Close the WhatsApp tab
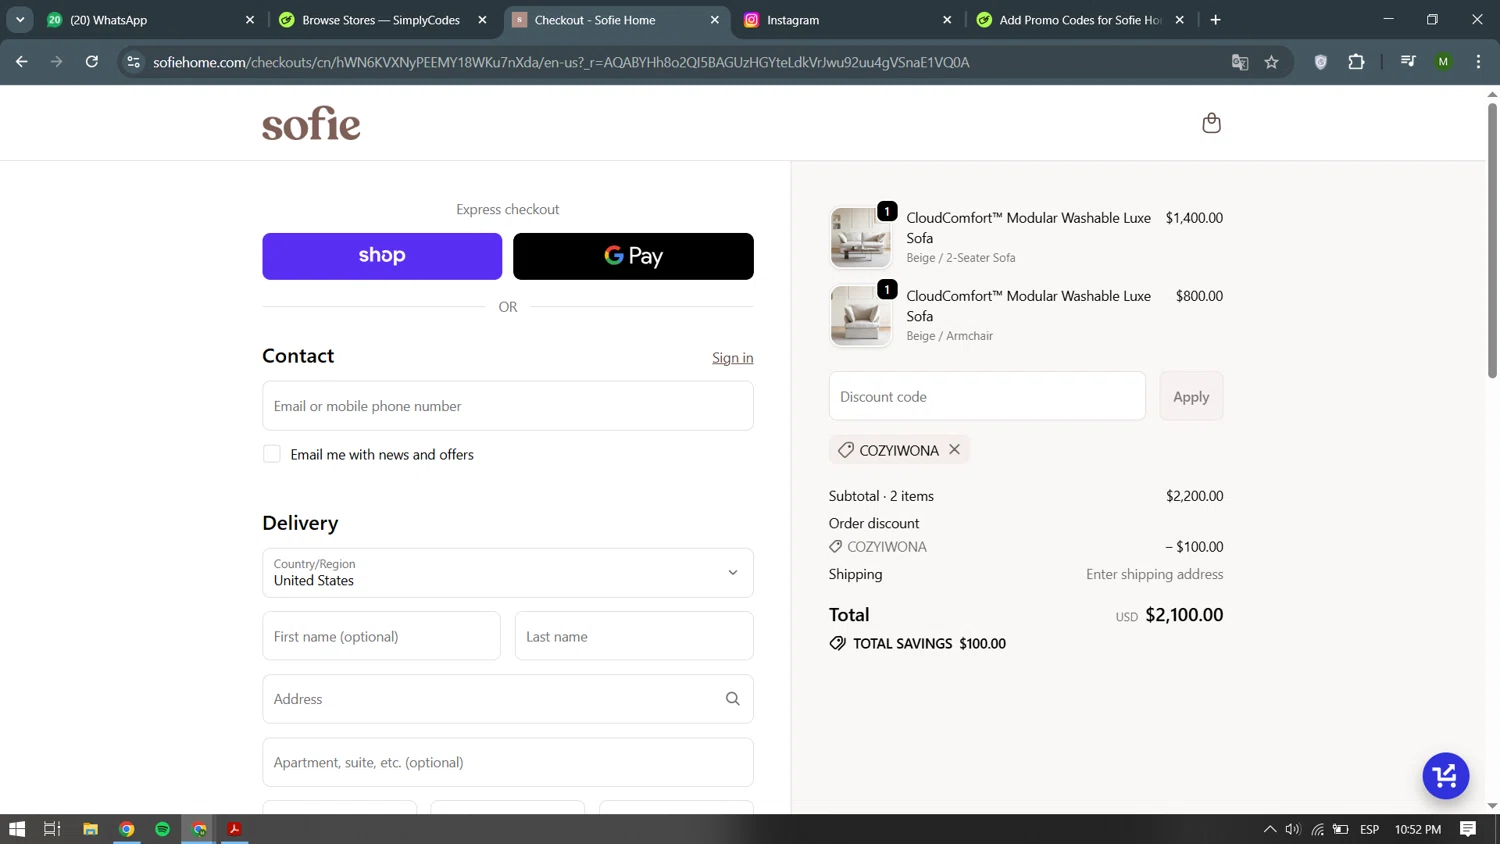The width and height of the screenshot is (1500, 844). 250,20
